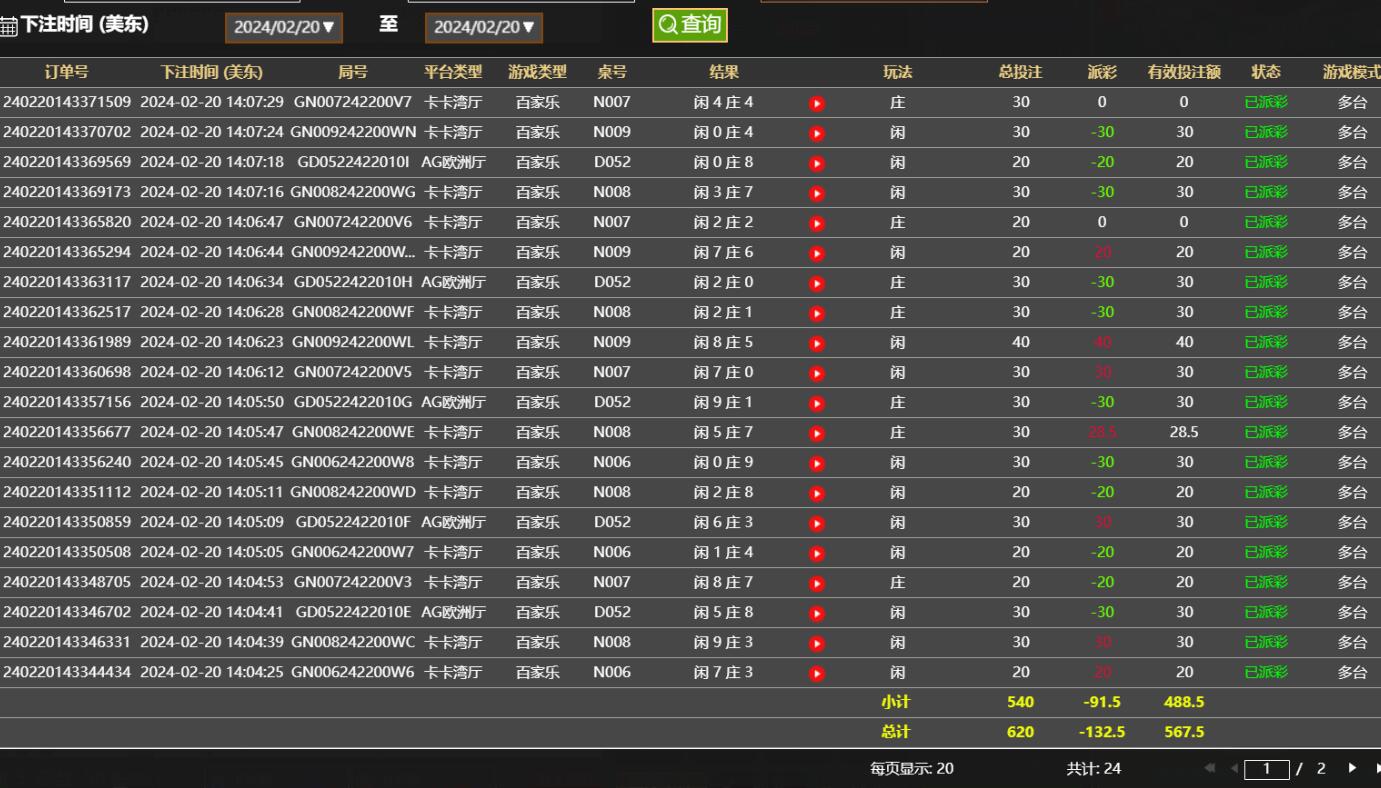This screenshot has height=788, width=1381.
Task: Click the 派彩 column header
Action: pyautogui.click(x=1102, y=72)
